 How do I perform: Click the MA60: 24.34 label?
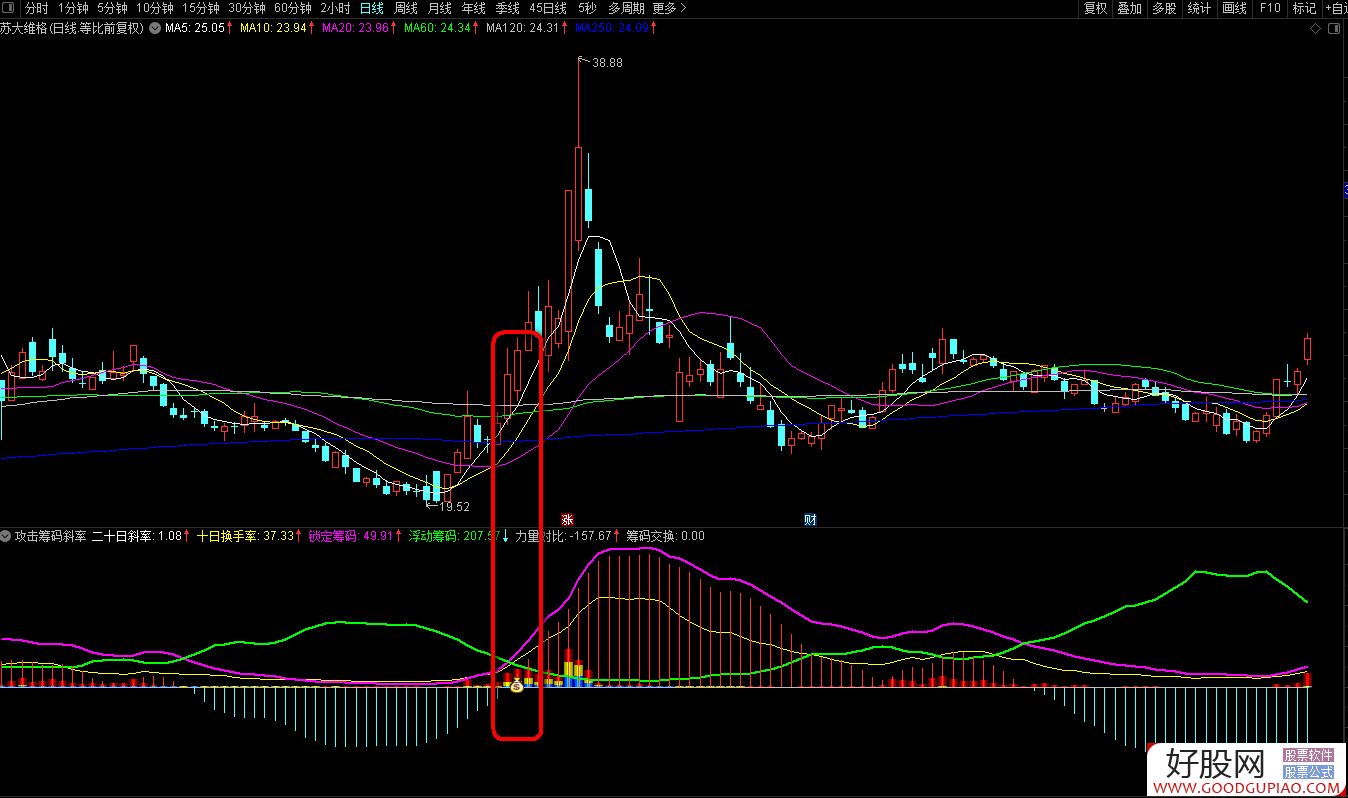435,28
